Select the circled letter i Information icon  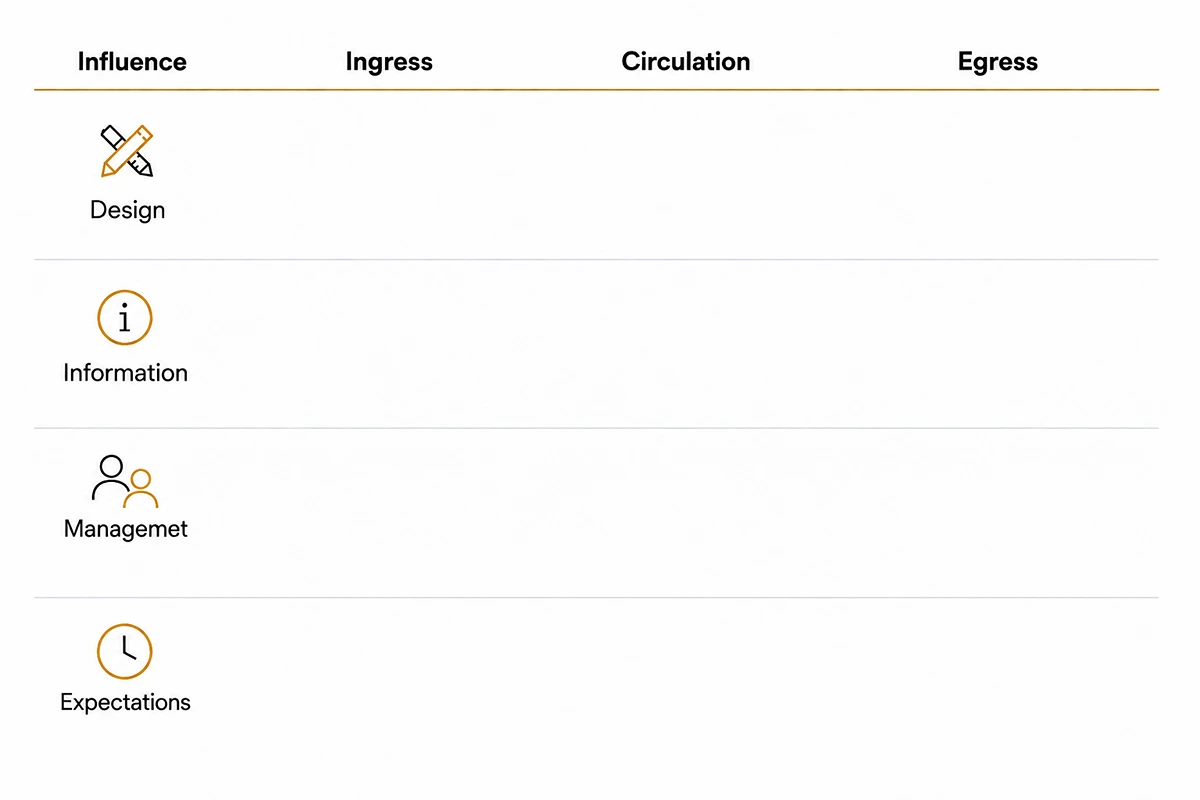click(125, 318)
